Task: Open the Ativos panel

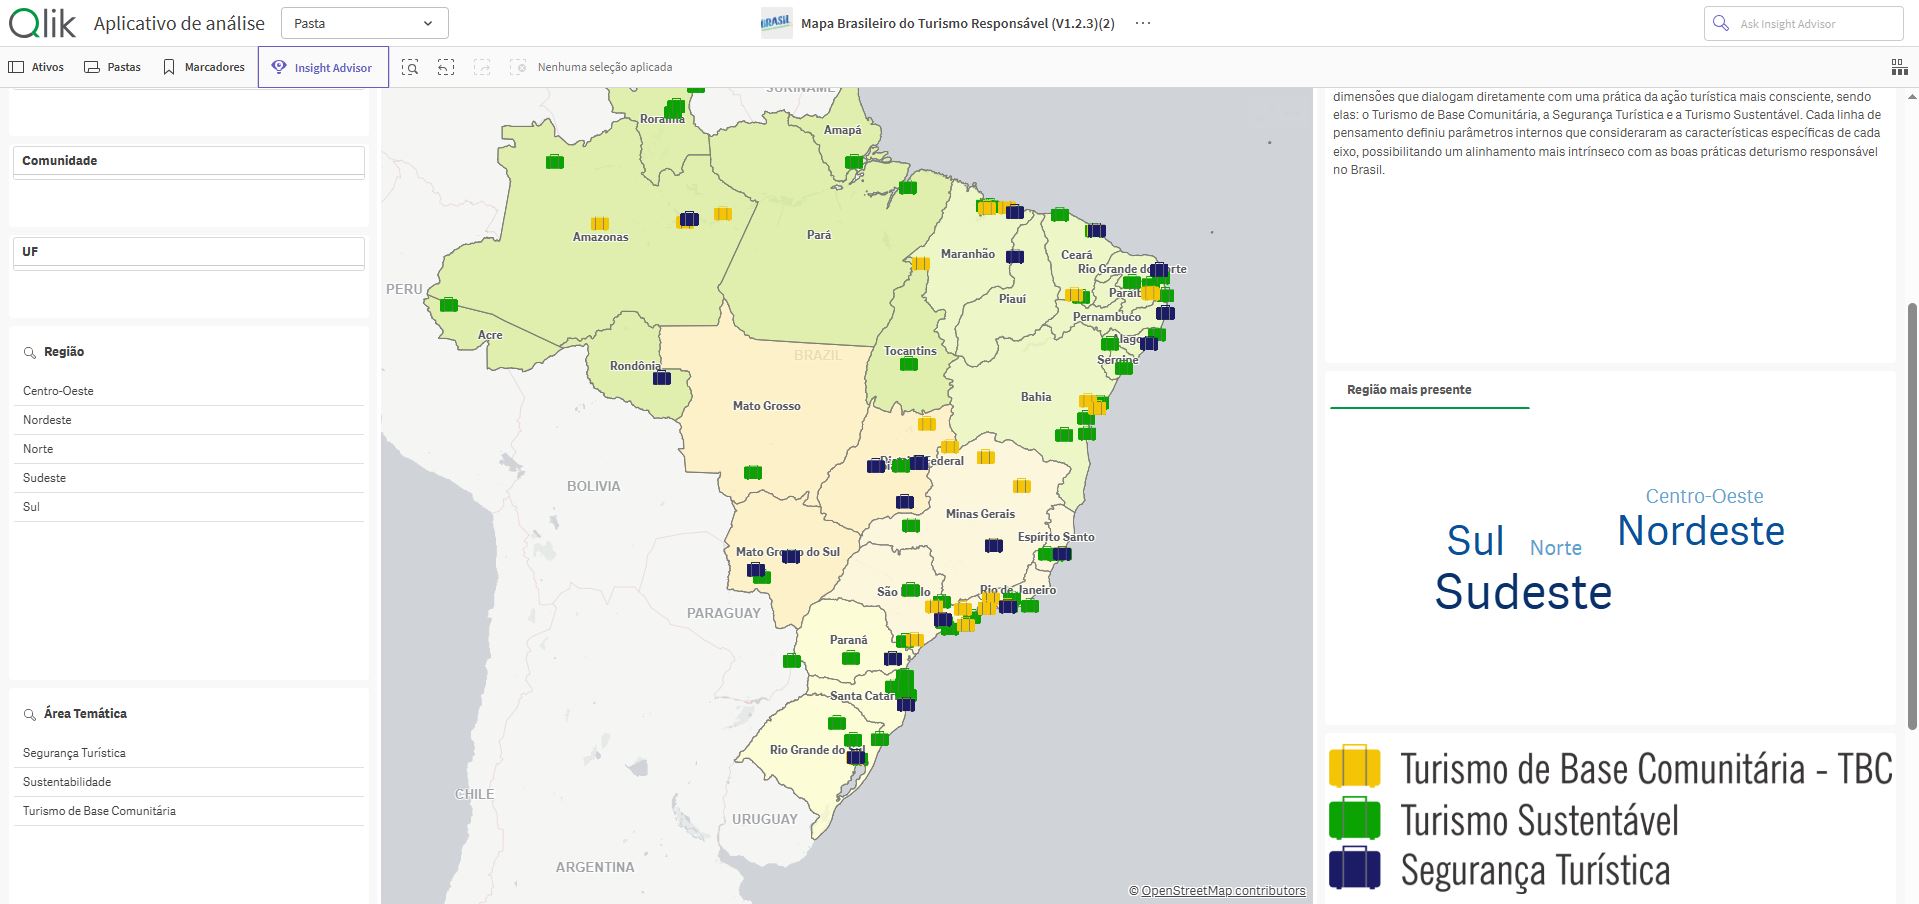Action: (37, 67)
